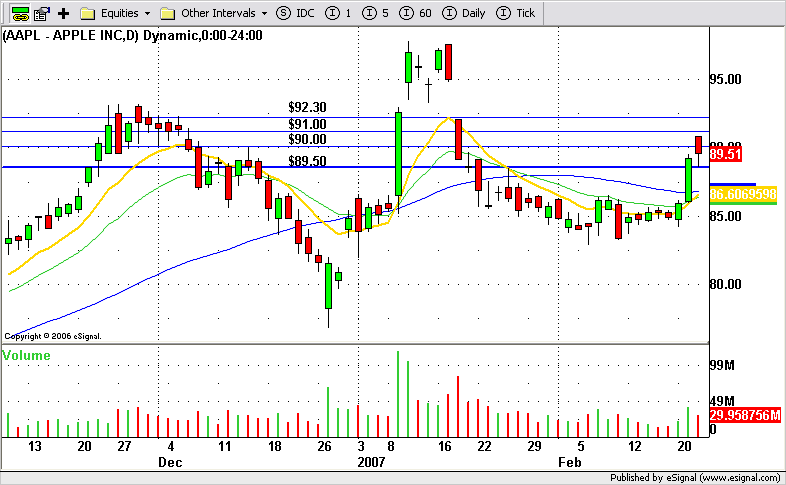Viewport: 786px width, 485px height.
Task: Select the Tick interval button
Action: [515, 13]
